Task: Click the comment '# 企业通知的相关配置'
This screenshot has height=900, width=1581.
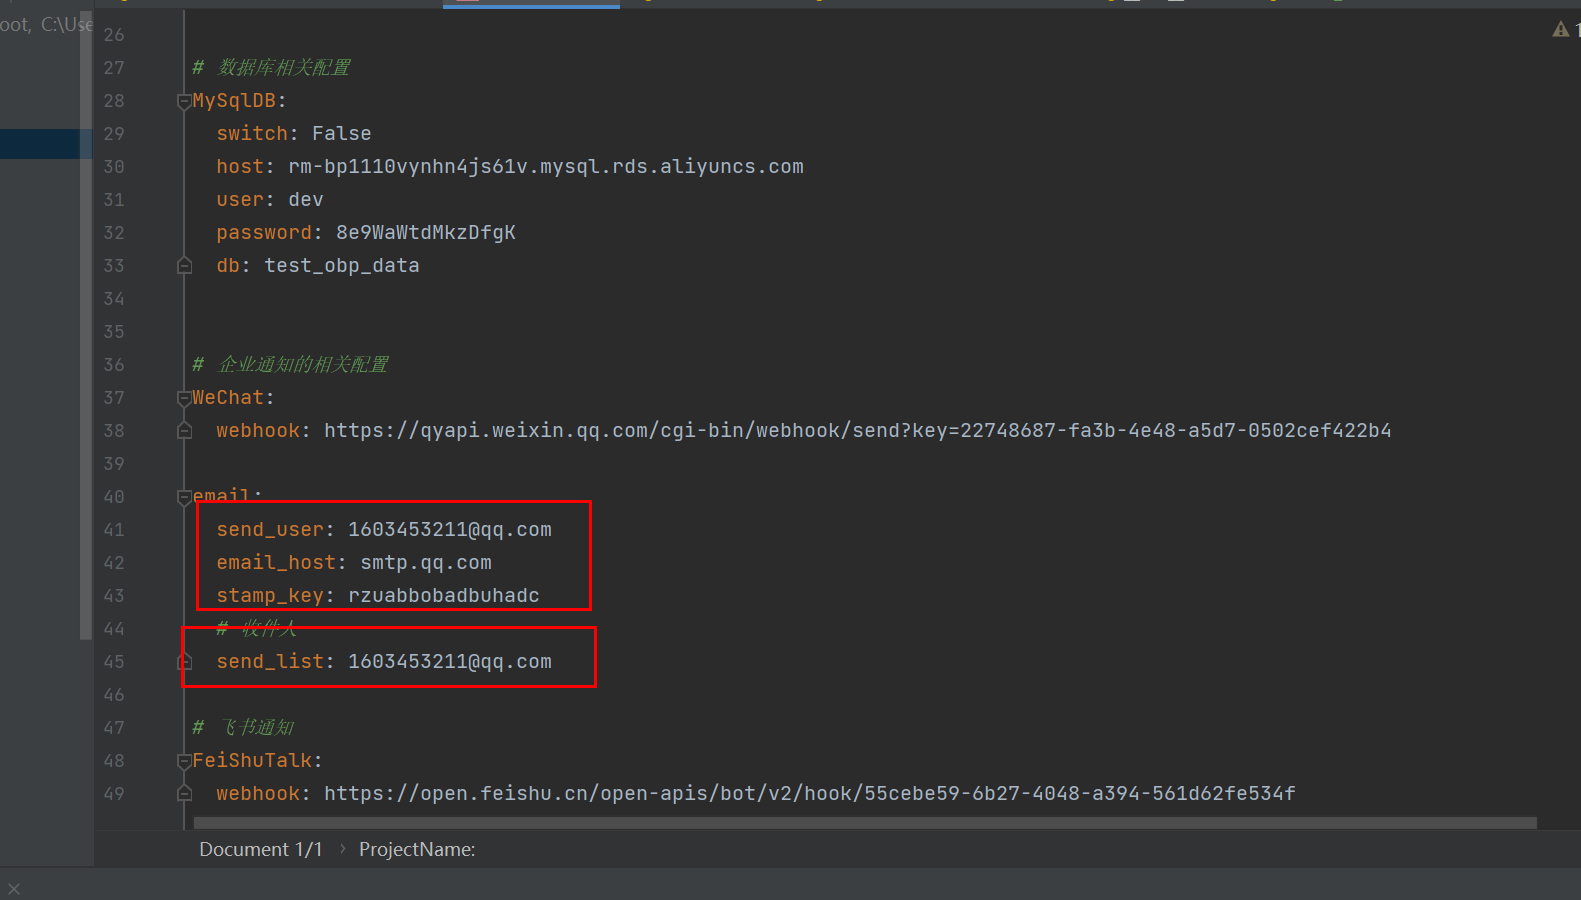Action: [290, 365]
